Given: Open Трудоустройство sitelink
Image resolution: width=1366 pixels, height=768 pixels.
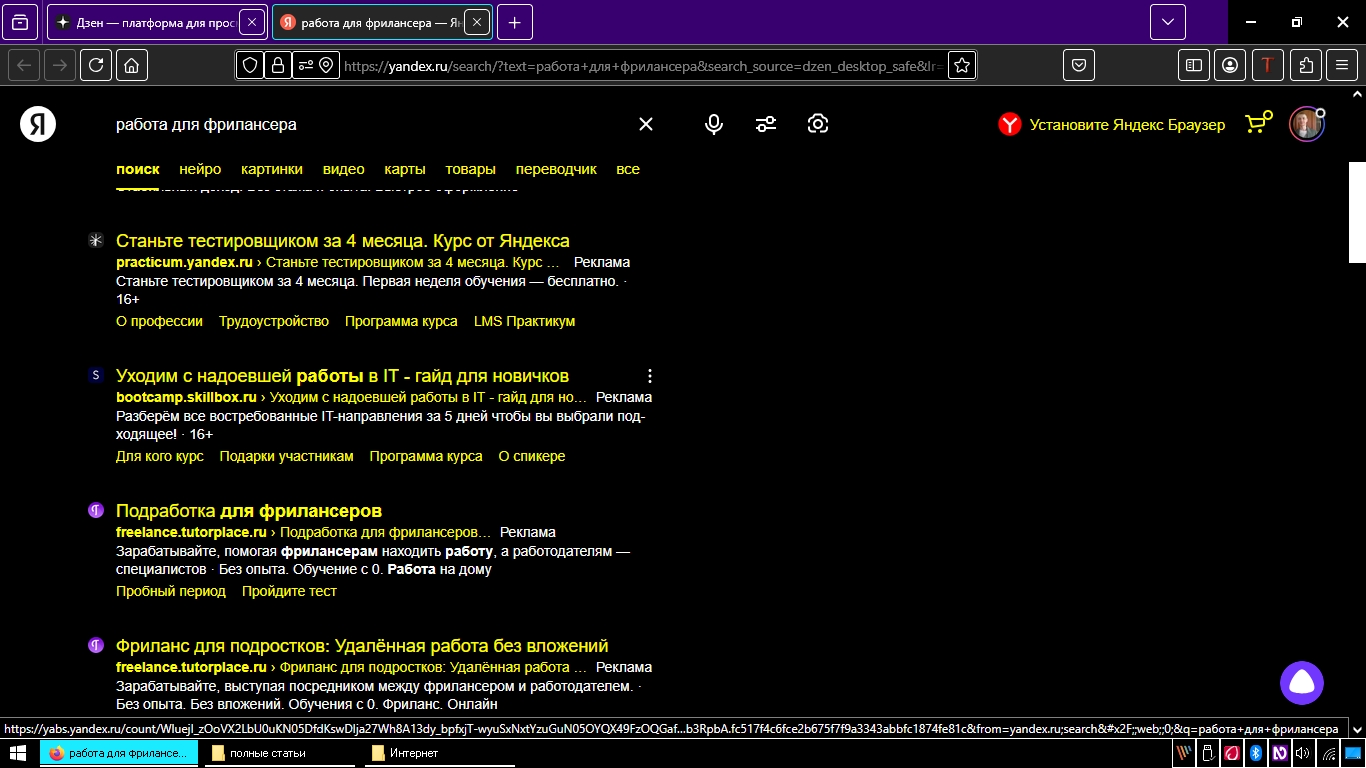Looking at the screenshot, I should pyautogui.click(x=274, y=321).
